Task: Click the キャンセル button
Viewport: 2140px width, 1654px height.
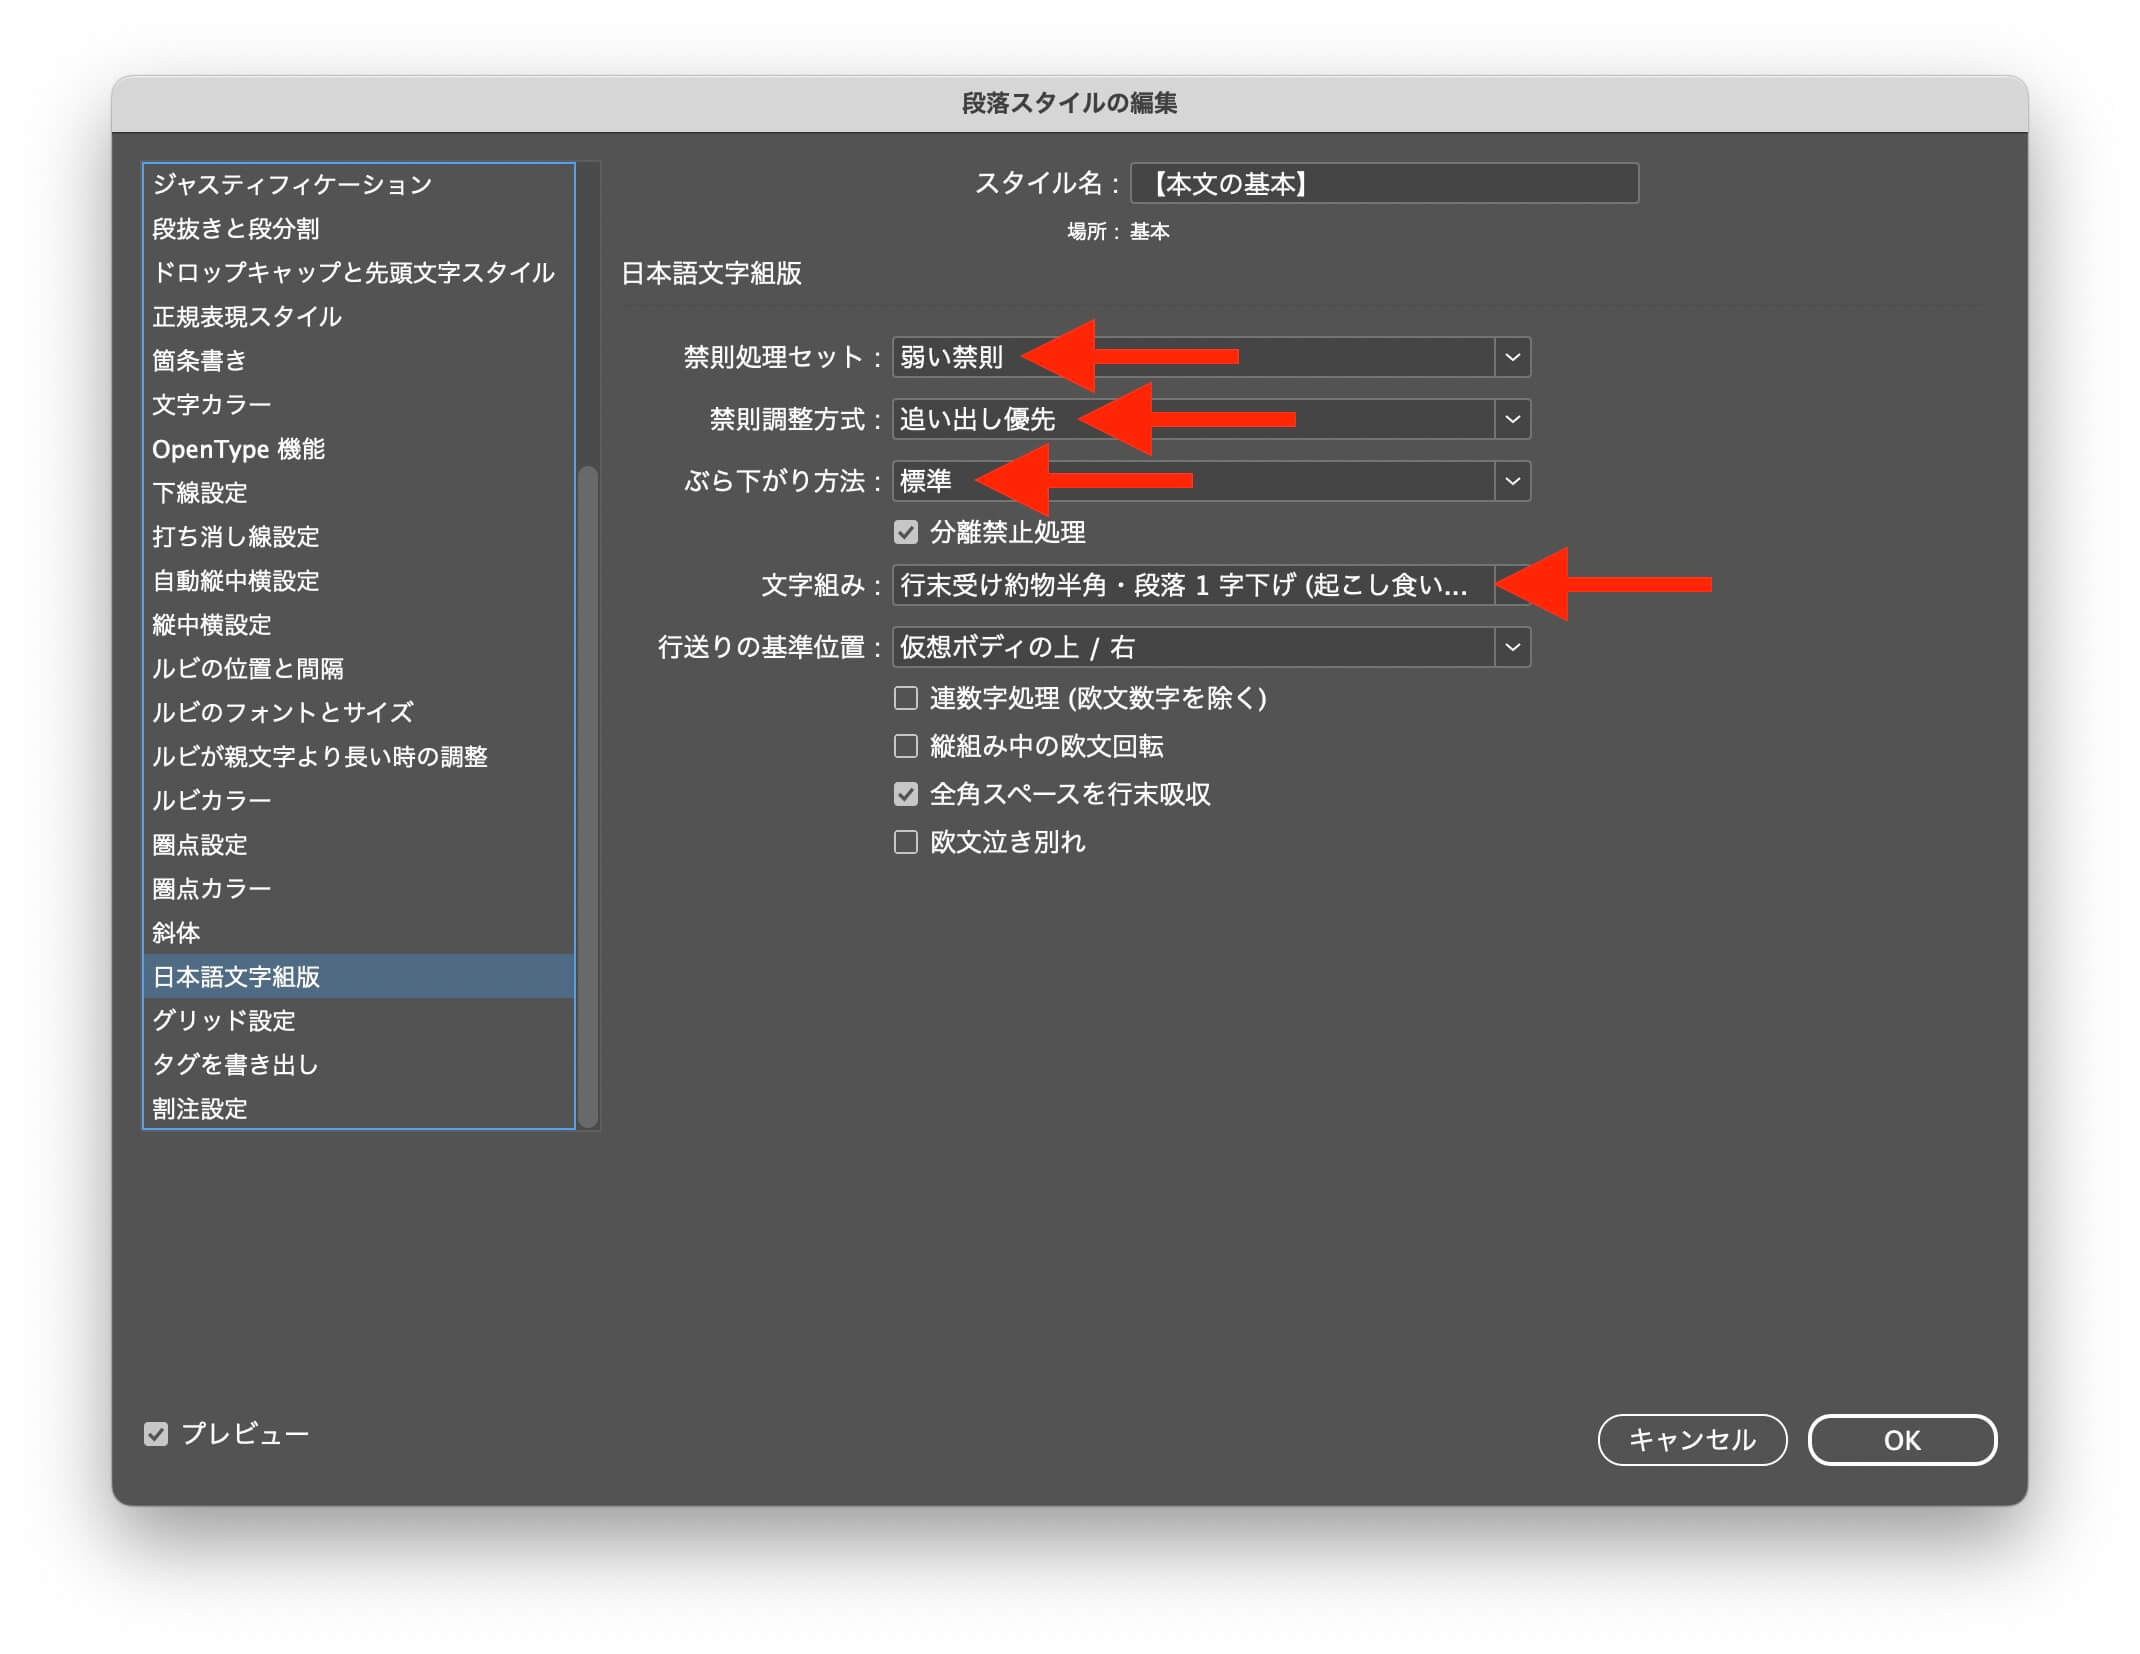Action: [1692, 1440]
